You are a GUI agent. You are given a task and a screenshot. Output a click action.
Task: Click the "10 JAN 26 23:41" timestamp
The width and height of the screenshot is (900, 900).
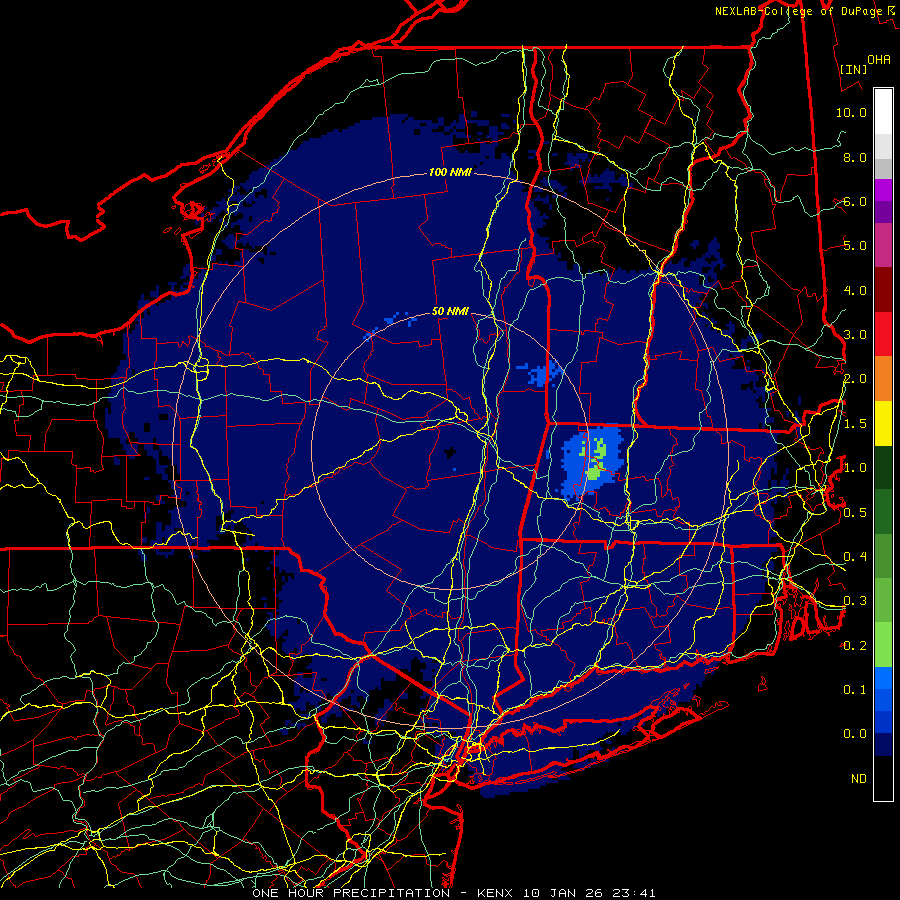(589, 893)
